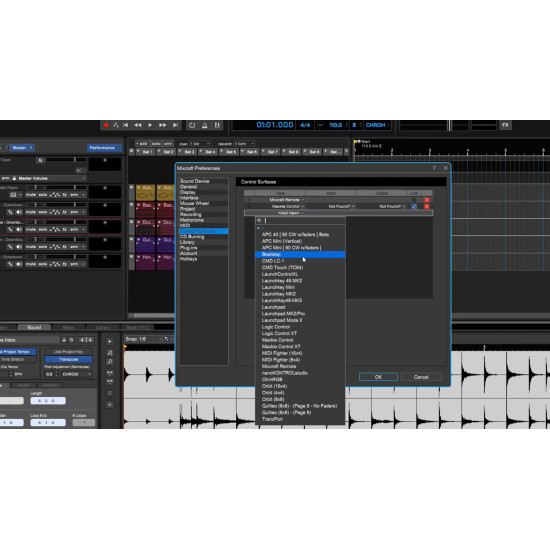This screenshot has height=550, width=550.
Task: Click Cancel in Mixcraft Preferences
Action: tap(421, 377)
